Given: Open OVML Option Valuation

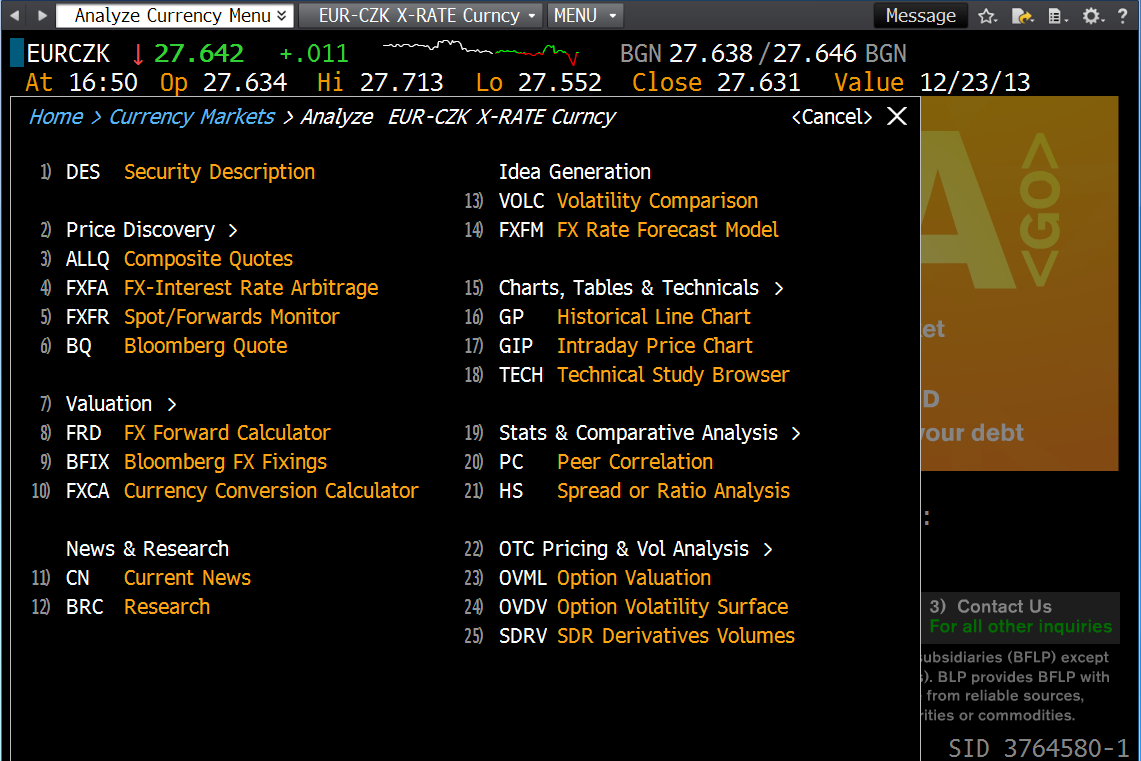Looking at the screenshot, I should click(589, 578).
